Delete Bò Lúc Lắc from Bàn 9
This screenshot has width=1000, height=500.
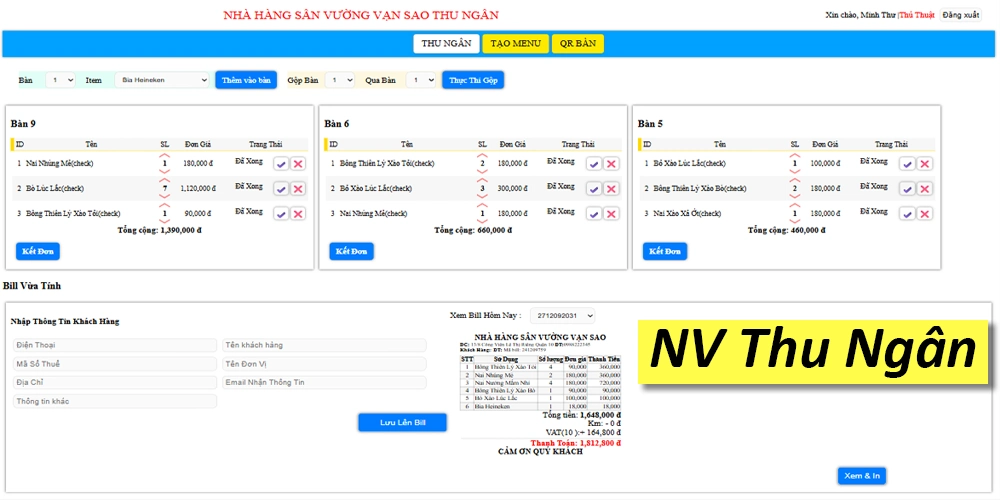[x=297, y=189]
